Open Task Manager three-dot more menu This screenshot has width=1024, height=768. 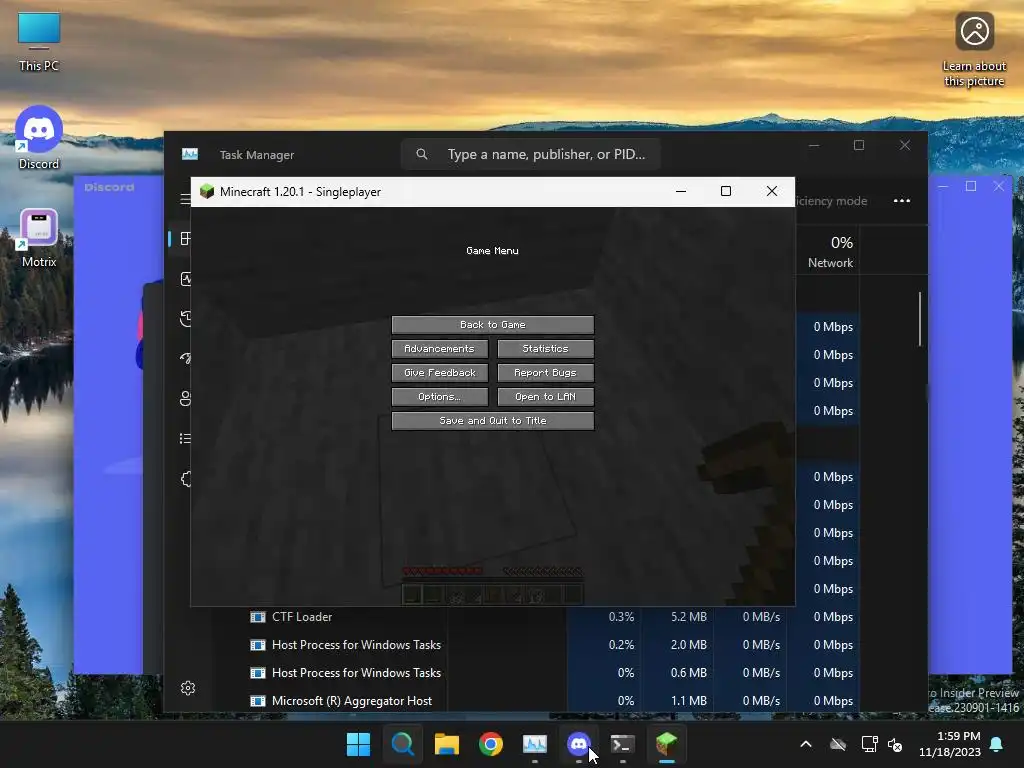click(902, 200)
